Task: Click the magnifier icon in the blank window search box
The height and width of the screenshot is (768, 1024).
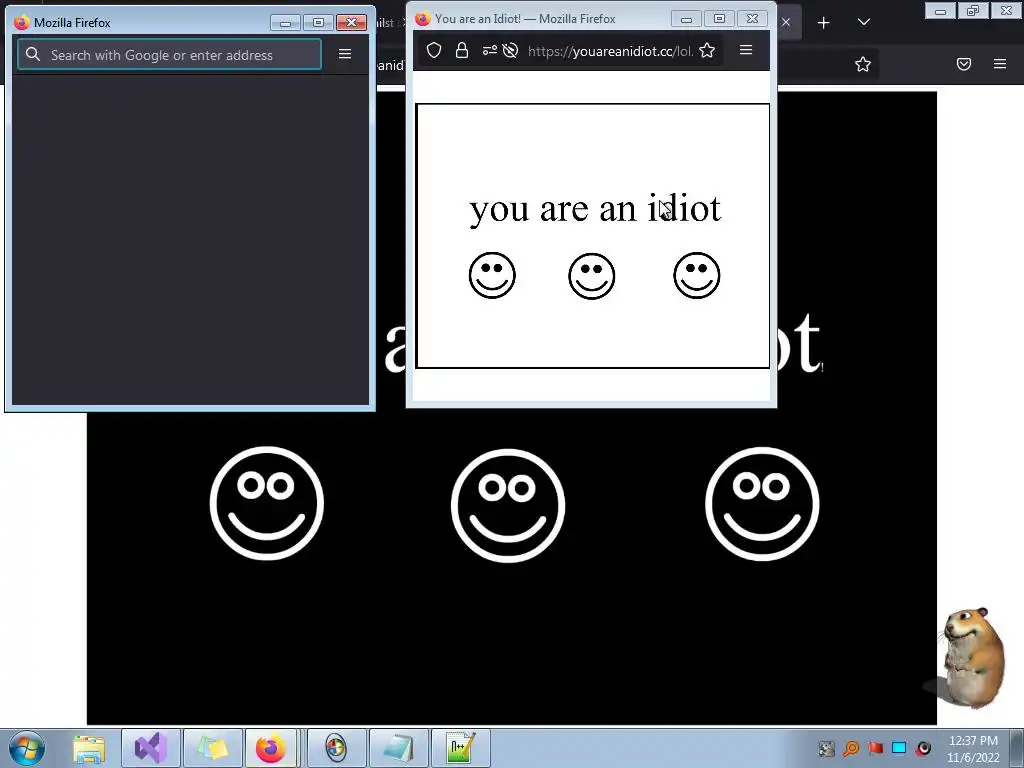Action: coord(33,55)
